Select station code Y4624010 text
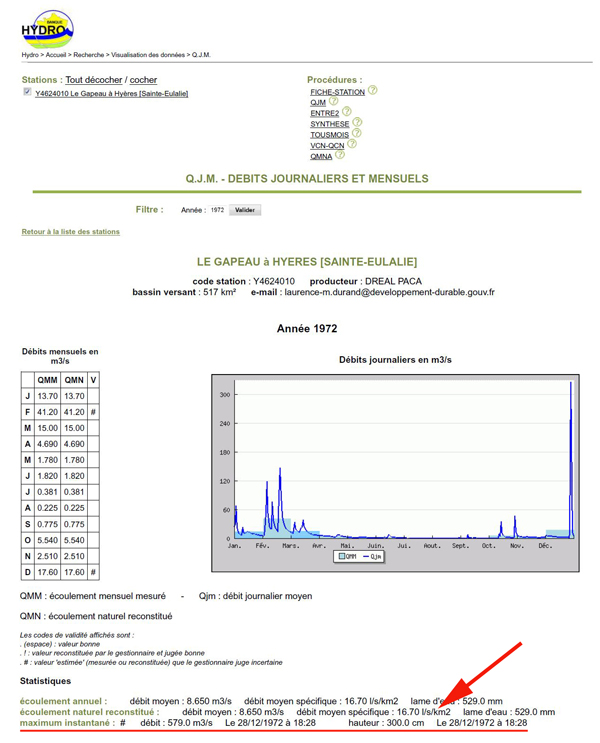The width and height of the screenshot is (600, 743). pyautogui.click(x=274, y=281)
